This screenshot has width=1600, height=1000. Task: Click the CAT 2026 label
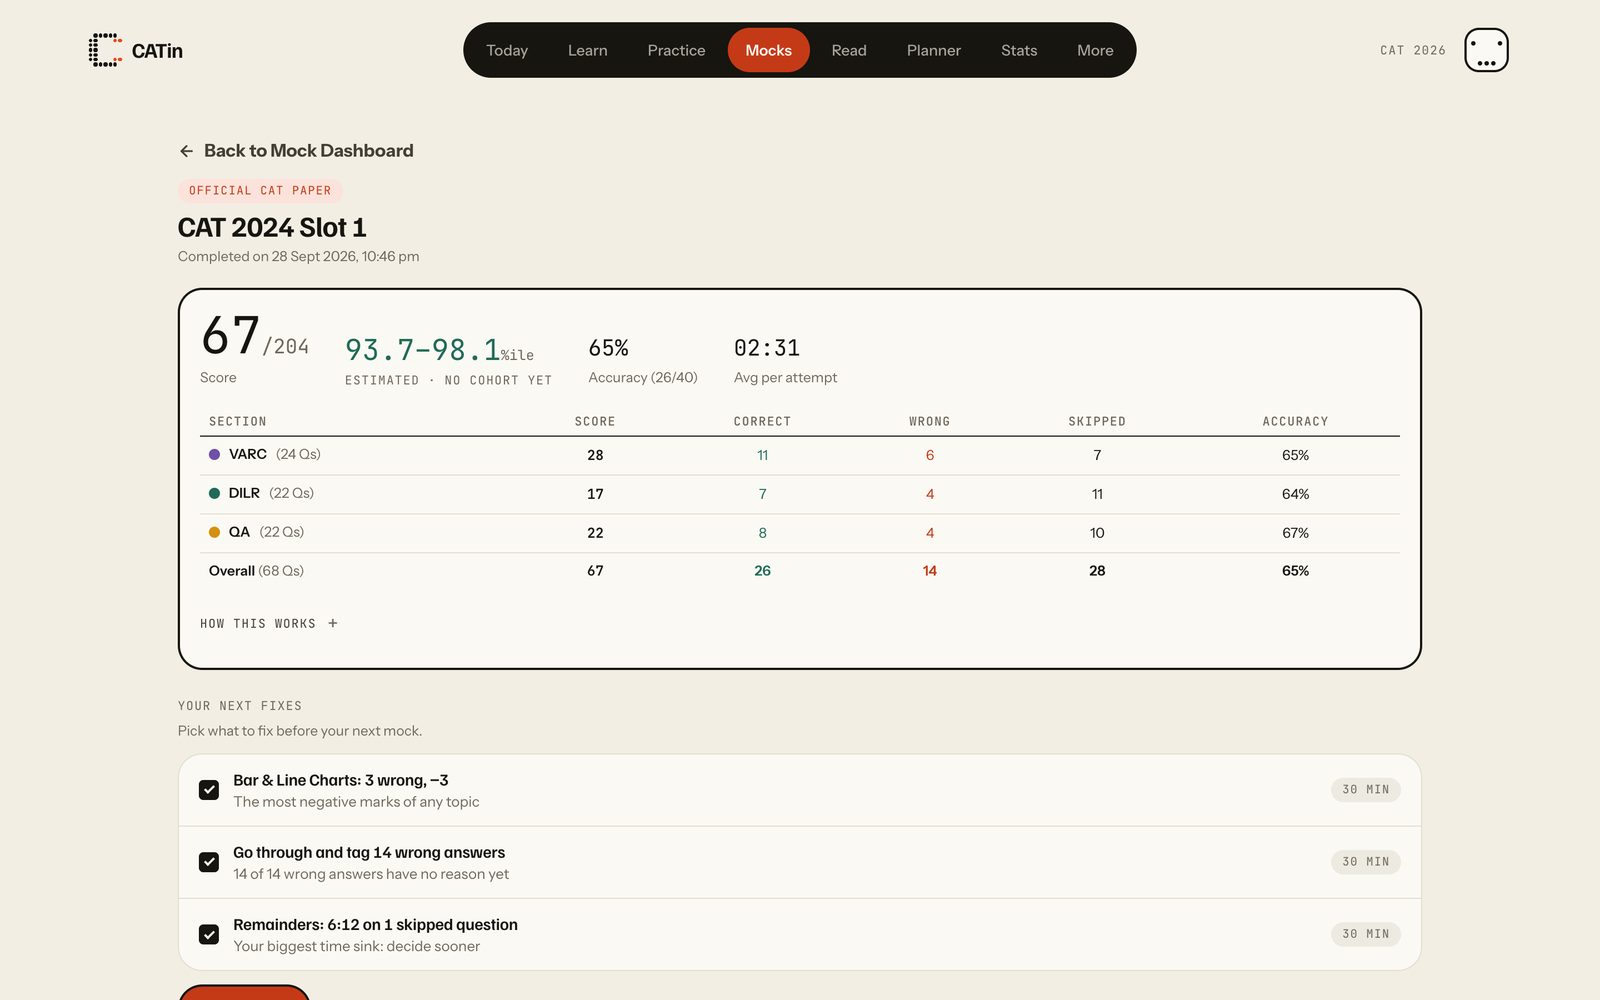tap(1413, 50)
